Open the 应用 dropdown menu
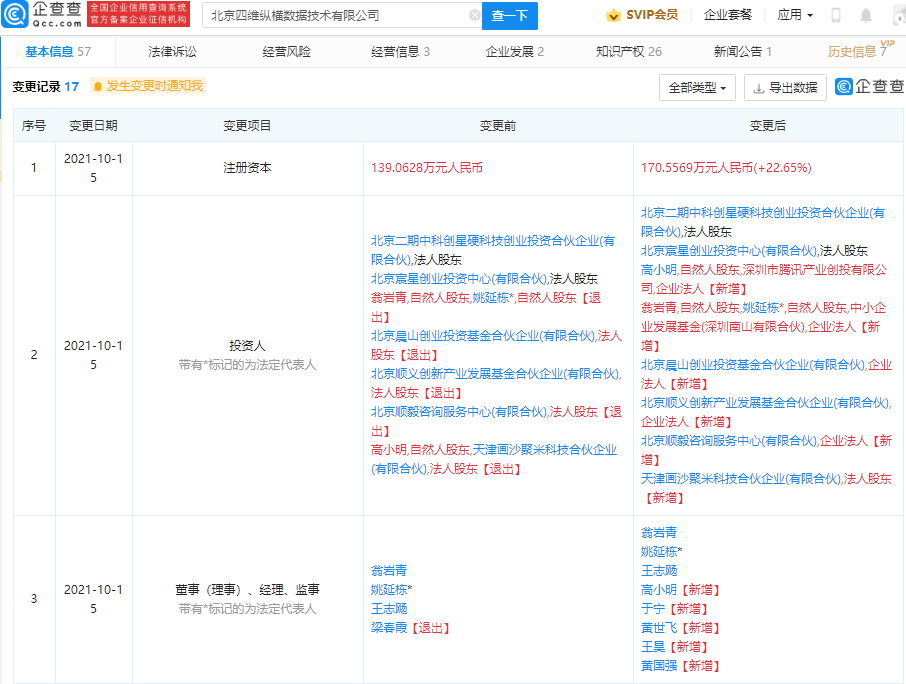 coord(795,15)
